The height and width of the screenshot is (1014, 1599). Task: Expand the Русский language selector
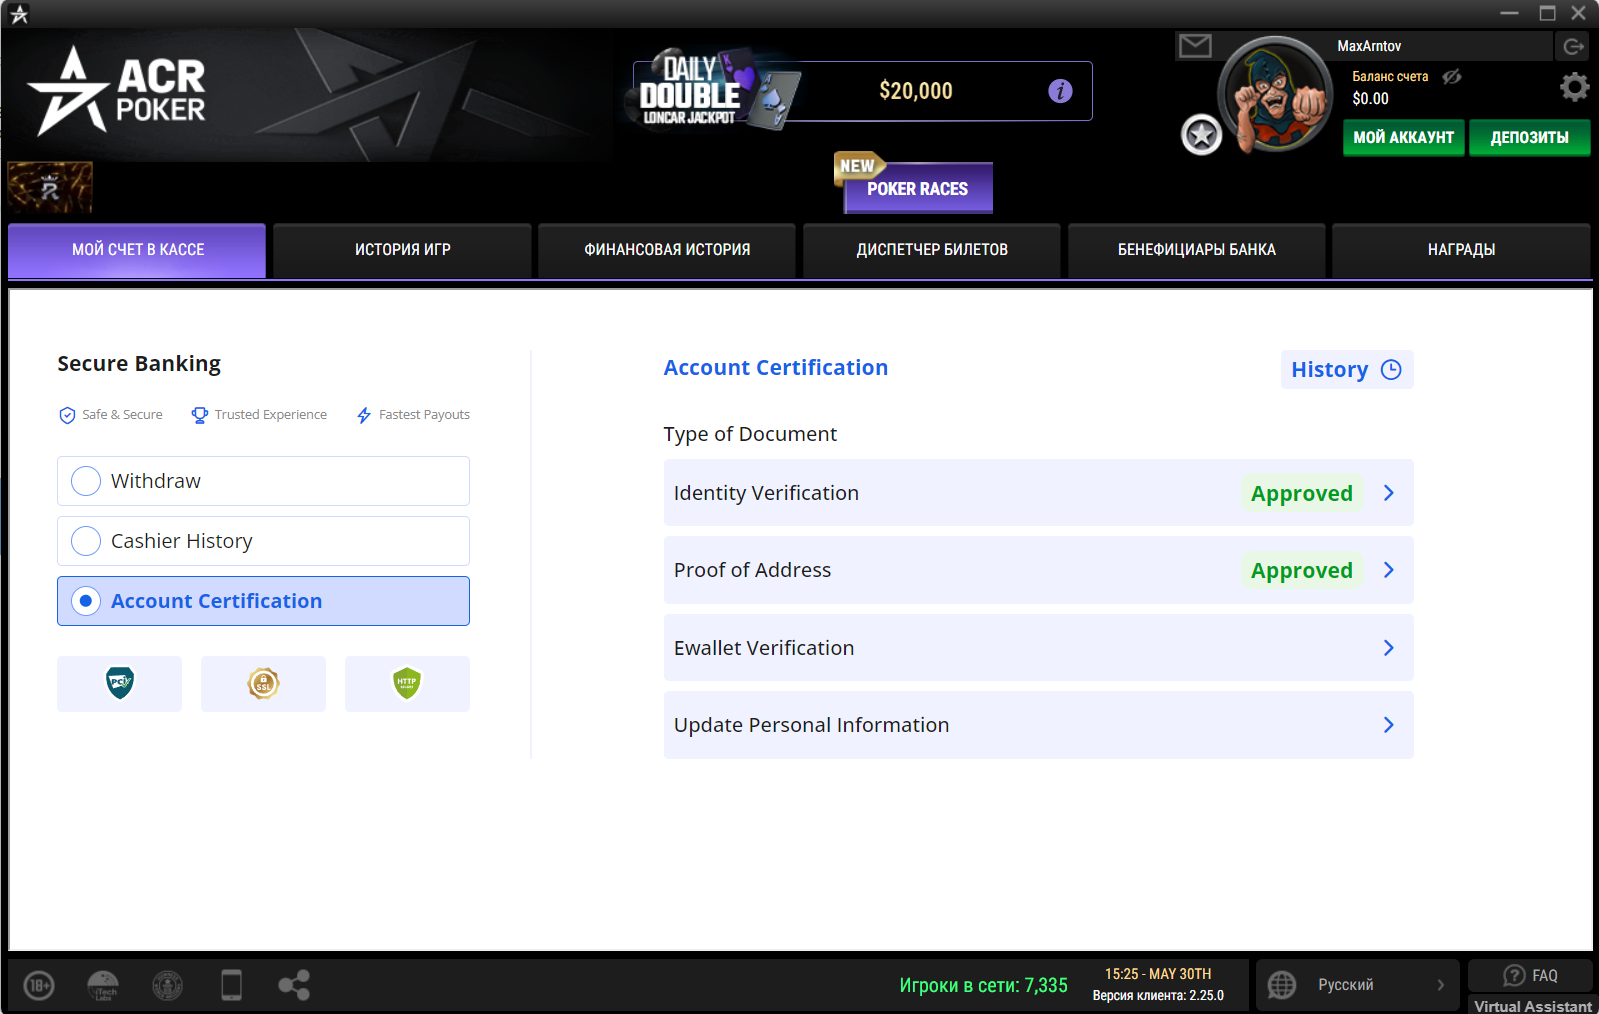(1358, 985)
